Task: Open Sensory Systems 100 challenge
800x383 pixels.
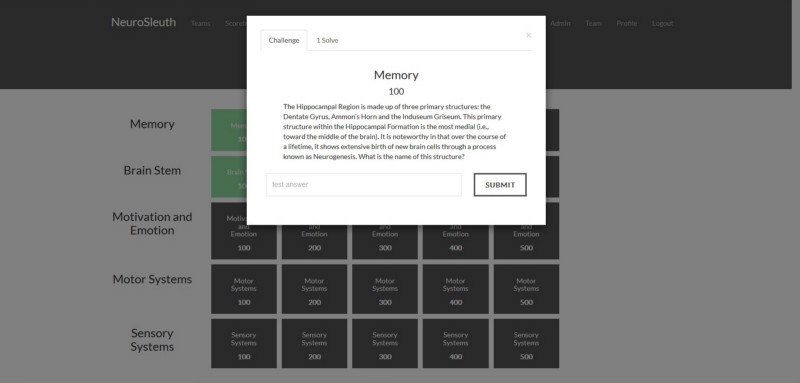Action: click(244, 343)
